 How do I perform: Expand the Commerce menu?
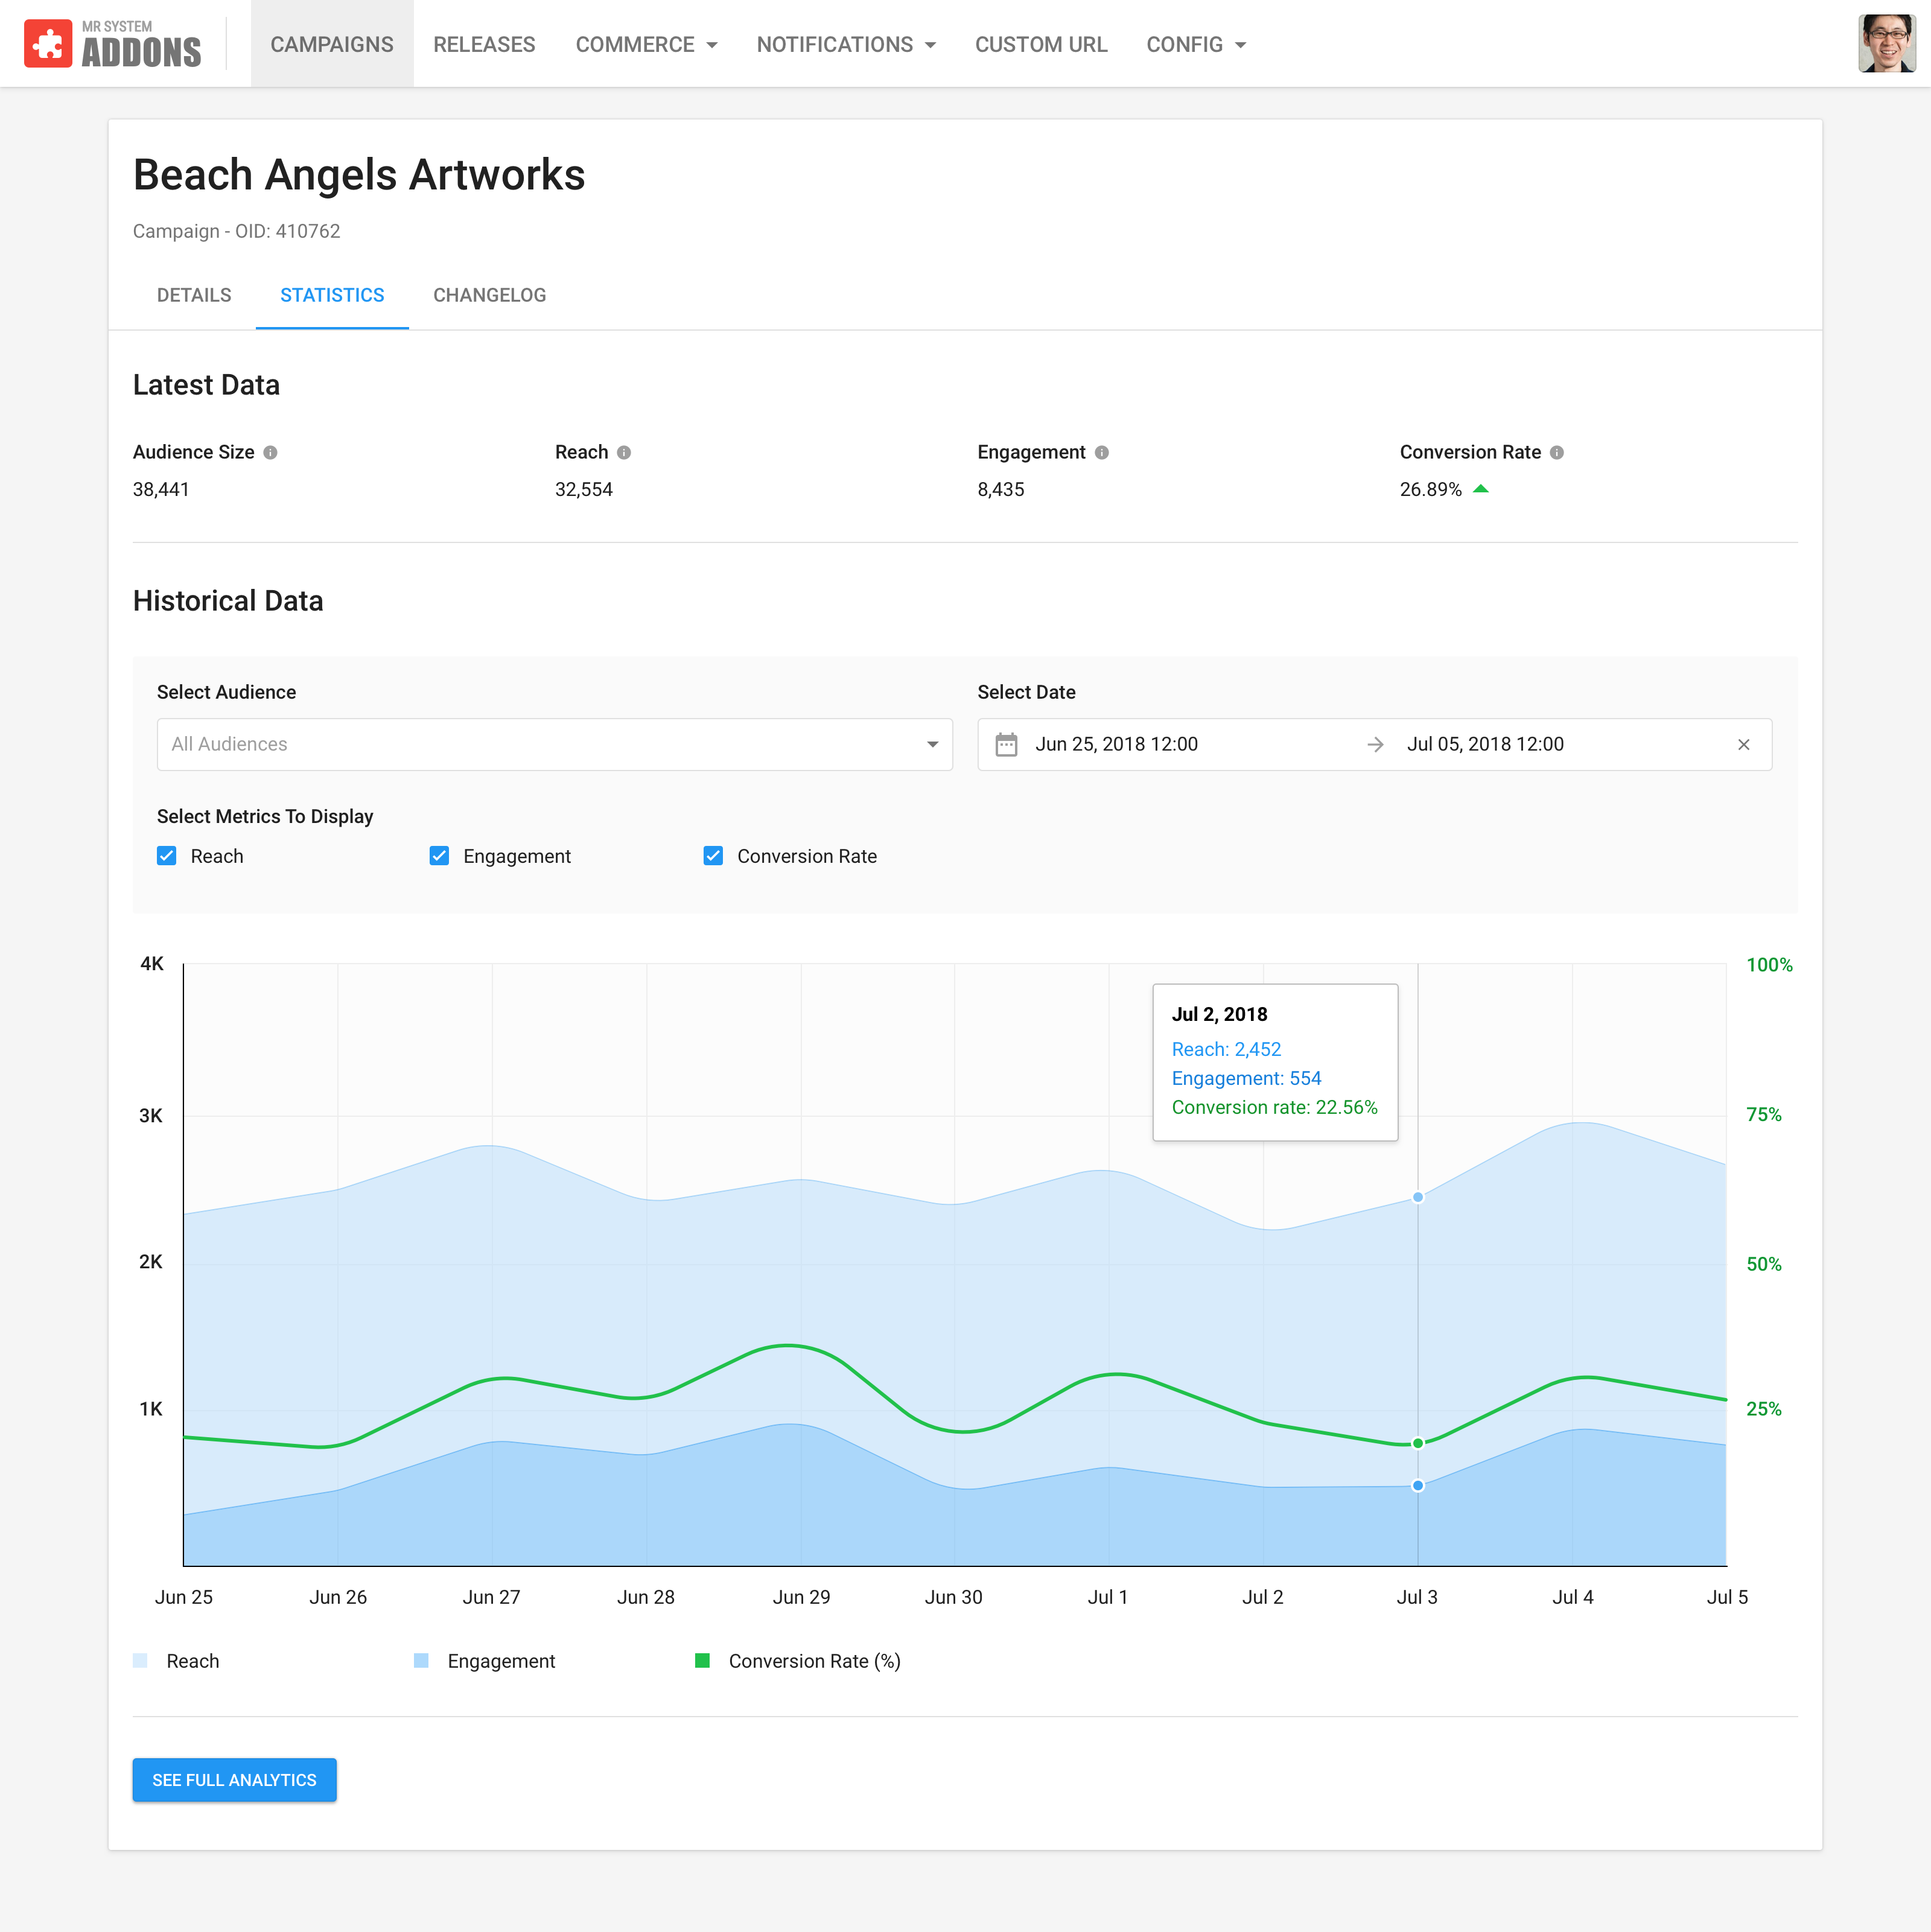[x=646, y=44]
